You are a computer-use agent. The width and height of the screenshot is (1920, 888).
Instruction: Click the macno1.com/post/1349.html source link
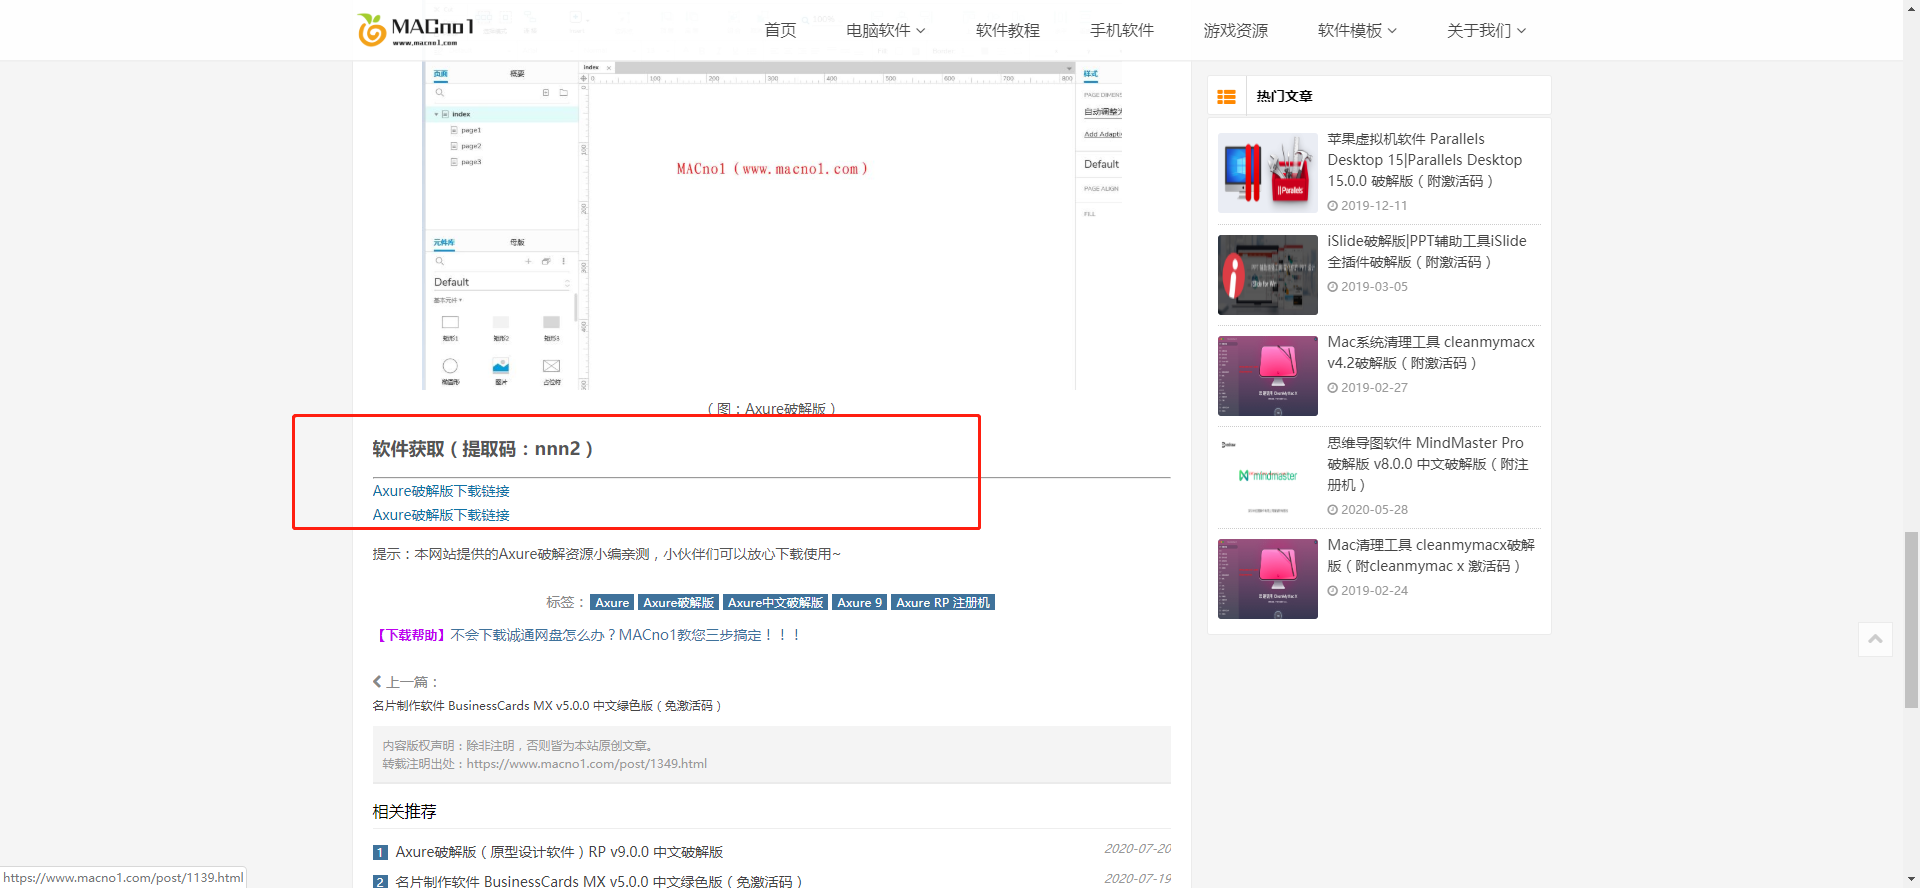(586, 764)
